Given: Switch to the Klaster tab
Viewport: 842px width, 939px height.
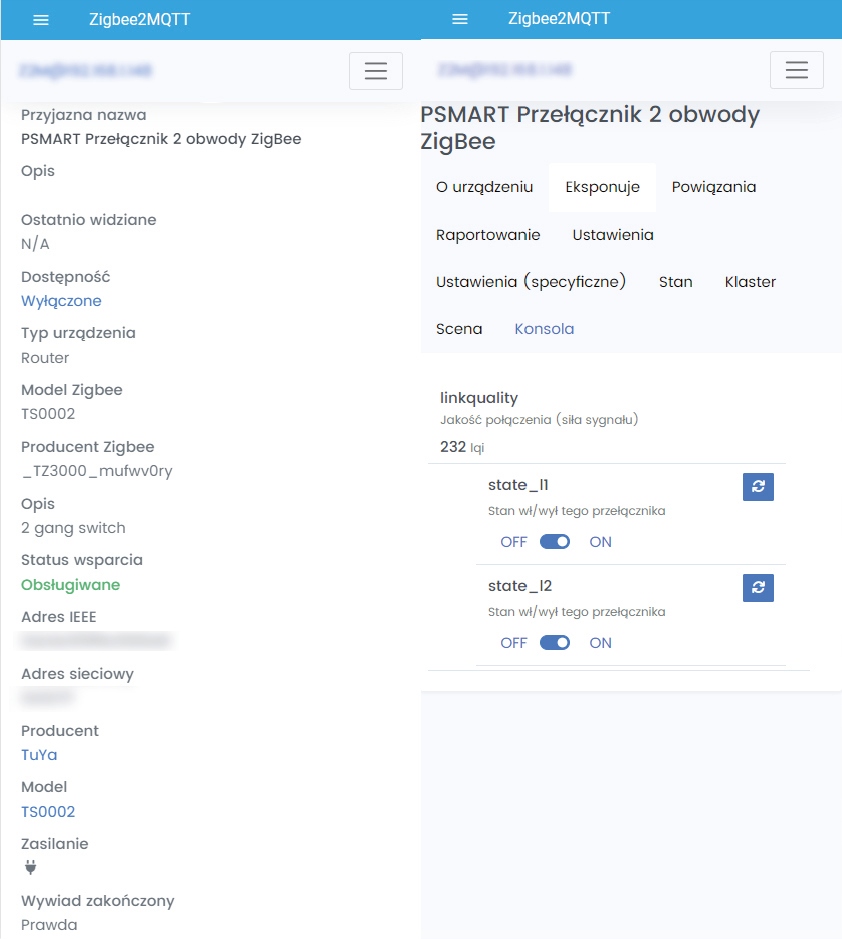Looking at the screenshot, I should click(x=750, y=282).
